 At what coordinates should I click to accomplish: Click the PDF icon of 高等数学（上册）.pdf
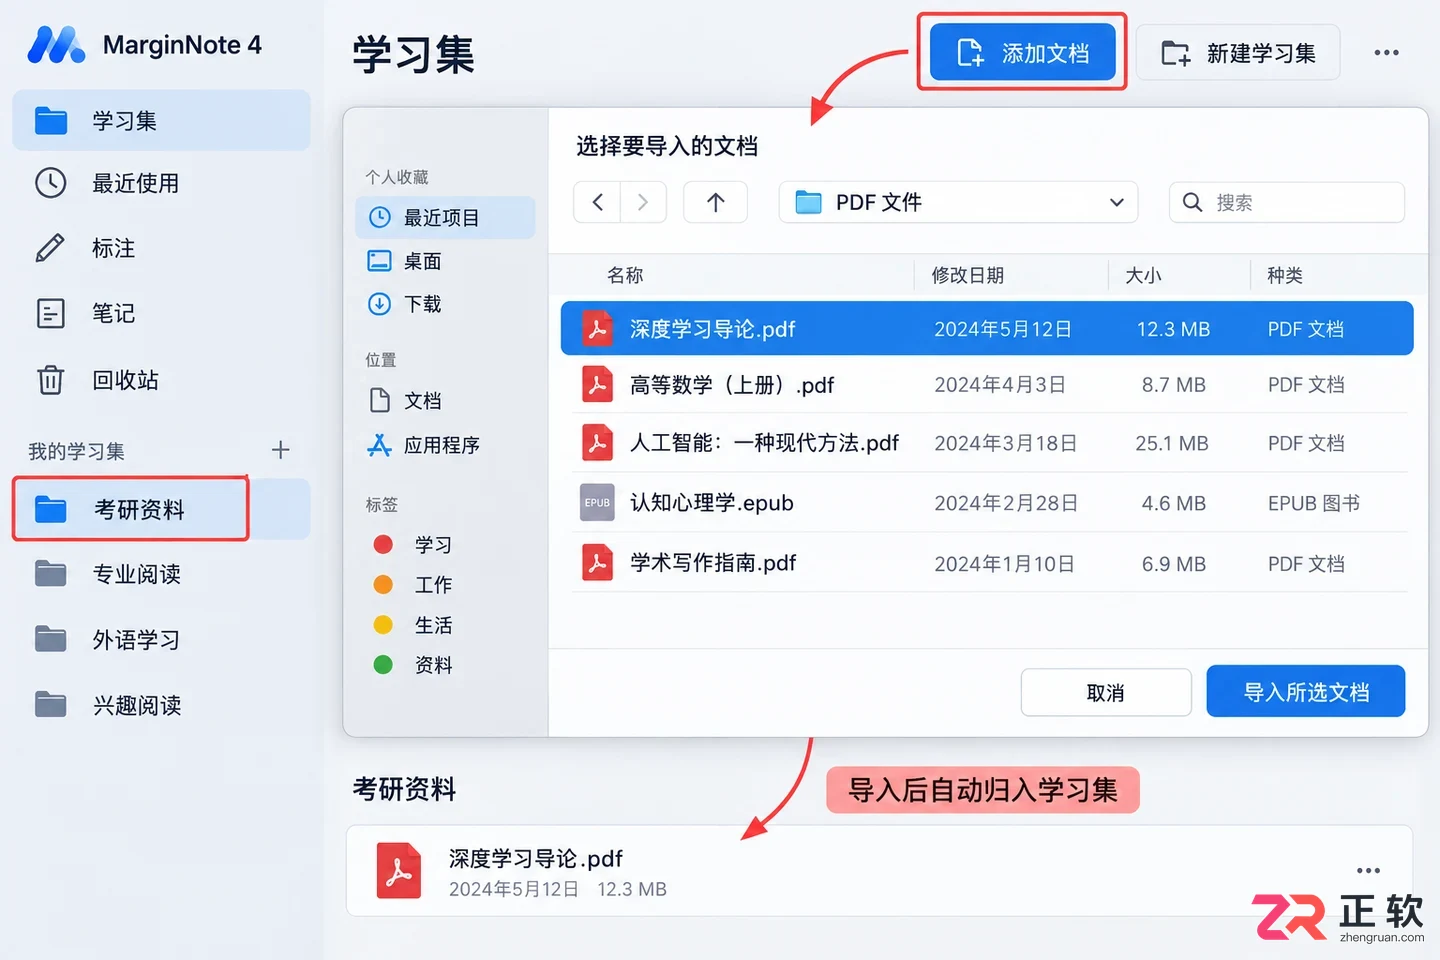point(598,385)
